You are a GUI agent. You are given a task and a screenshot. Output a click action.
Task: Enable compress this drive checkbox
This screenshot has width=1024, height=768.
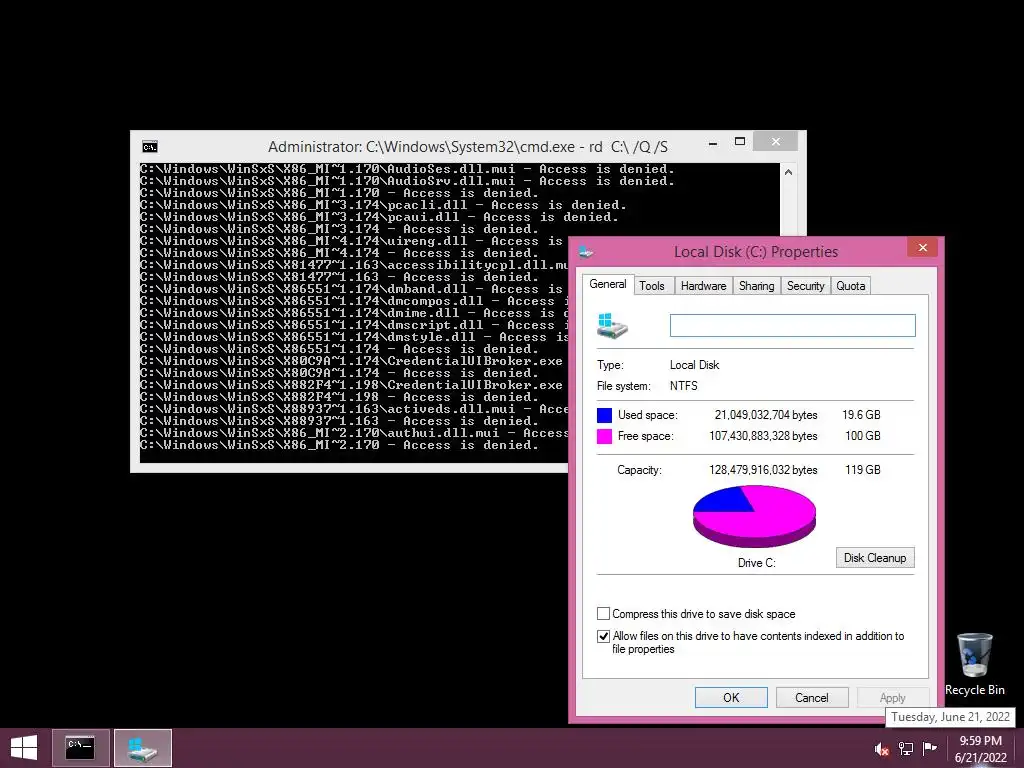tap(603, 614)
